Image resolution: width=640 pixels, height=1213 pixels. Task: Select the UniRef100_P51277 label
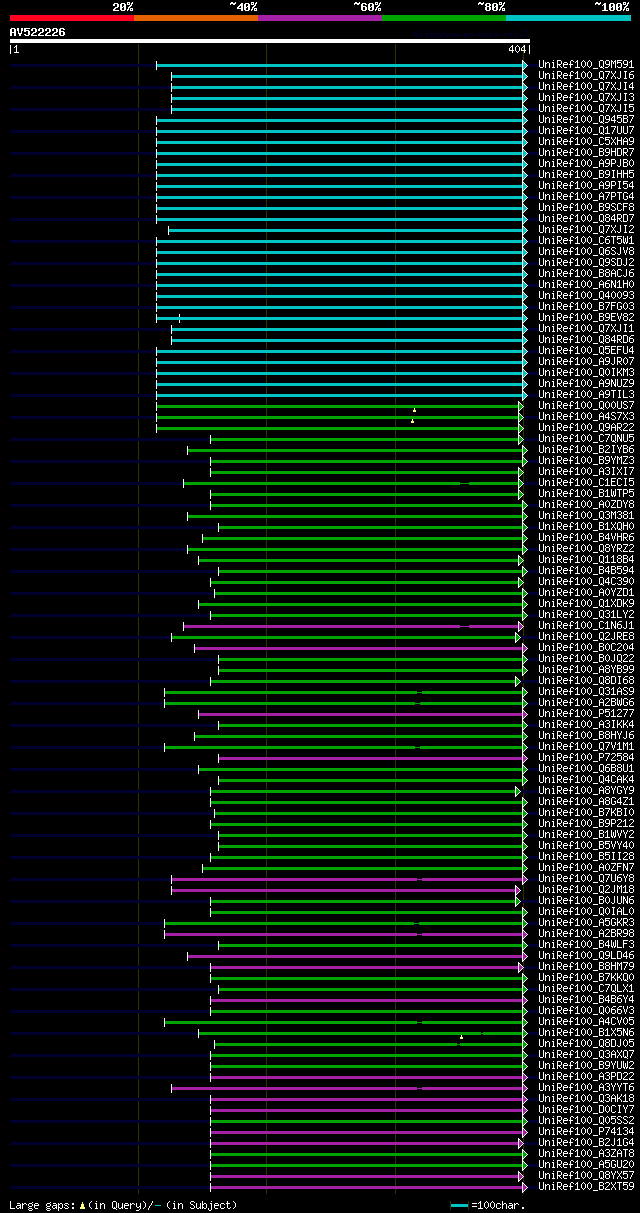586,714
